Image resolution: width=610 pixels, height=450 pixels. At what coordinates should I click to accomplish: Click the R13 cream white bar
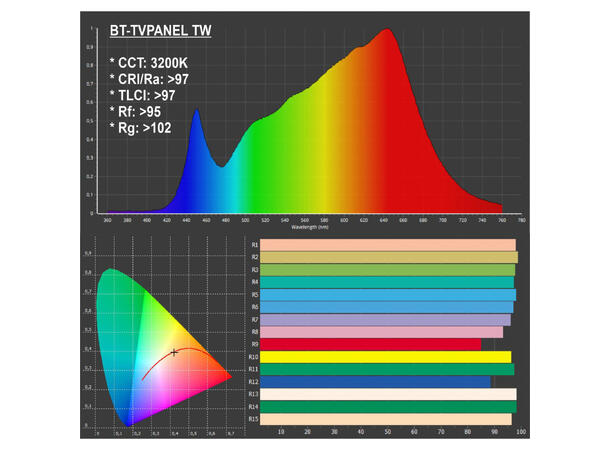pyautogui.click(x=388, y=394)
